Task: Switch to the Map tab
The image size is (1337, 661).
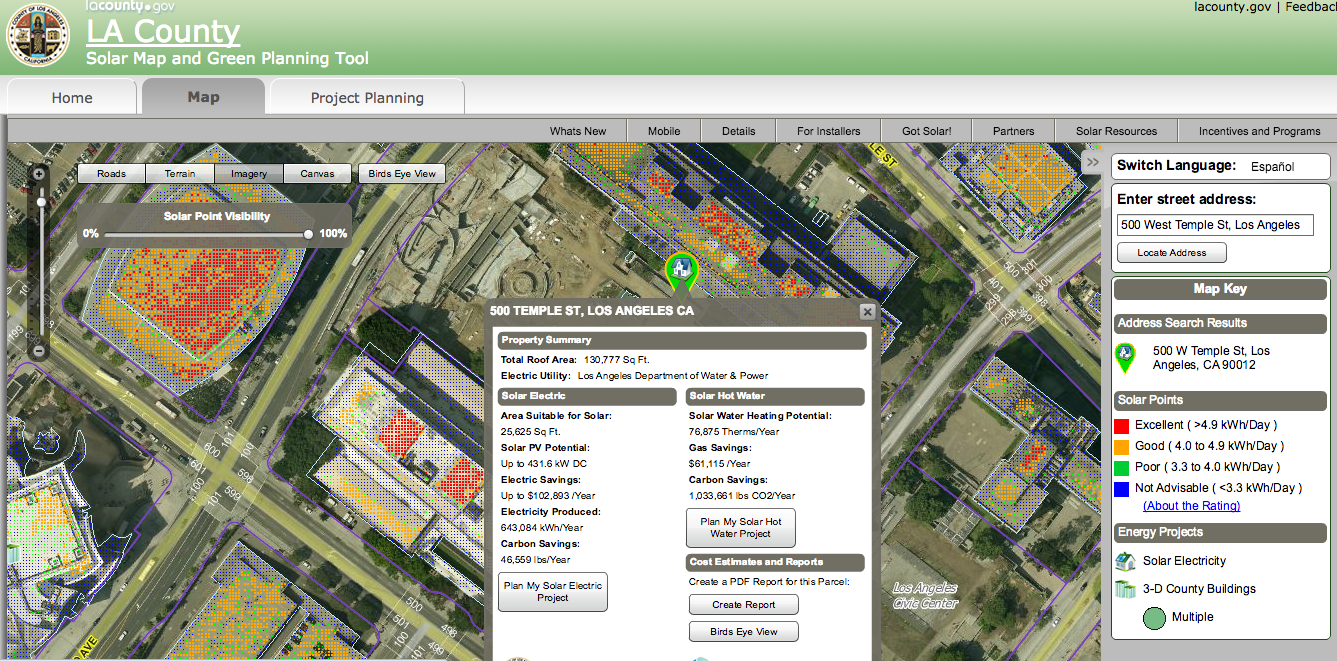Action: pyautogui.click(x=203, y=97)
